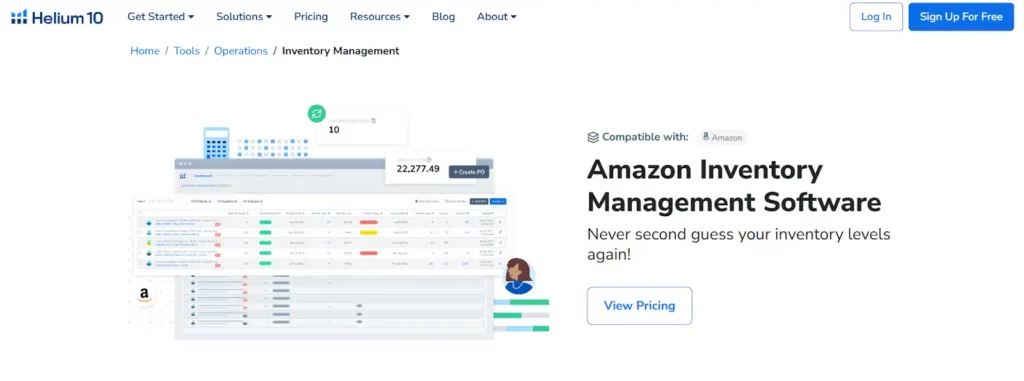Click the layers icon beside Compatible with

point(593,137)
